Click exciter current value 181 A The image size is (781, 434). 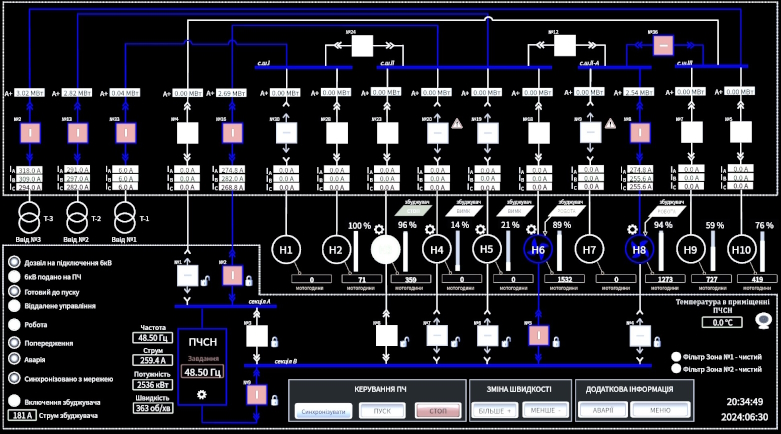click(x=22, y=415)
